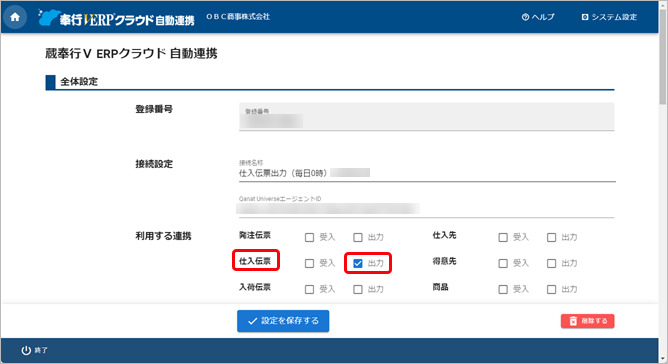Viewport: 668px width, 364px height.
Task: Click the 奉行V ERPクラウド自動連携 logo
Action: (x=116, y=18)
